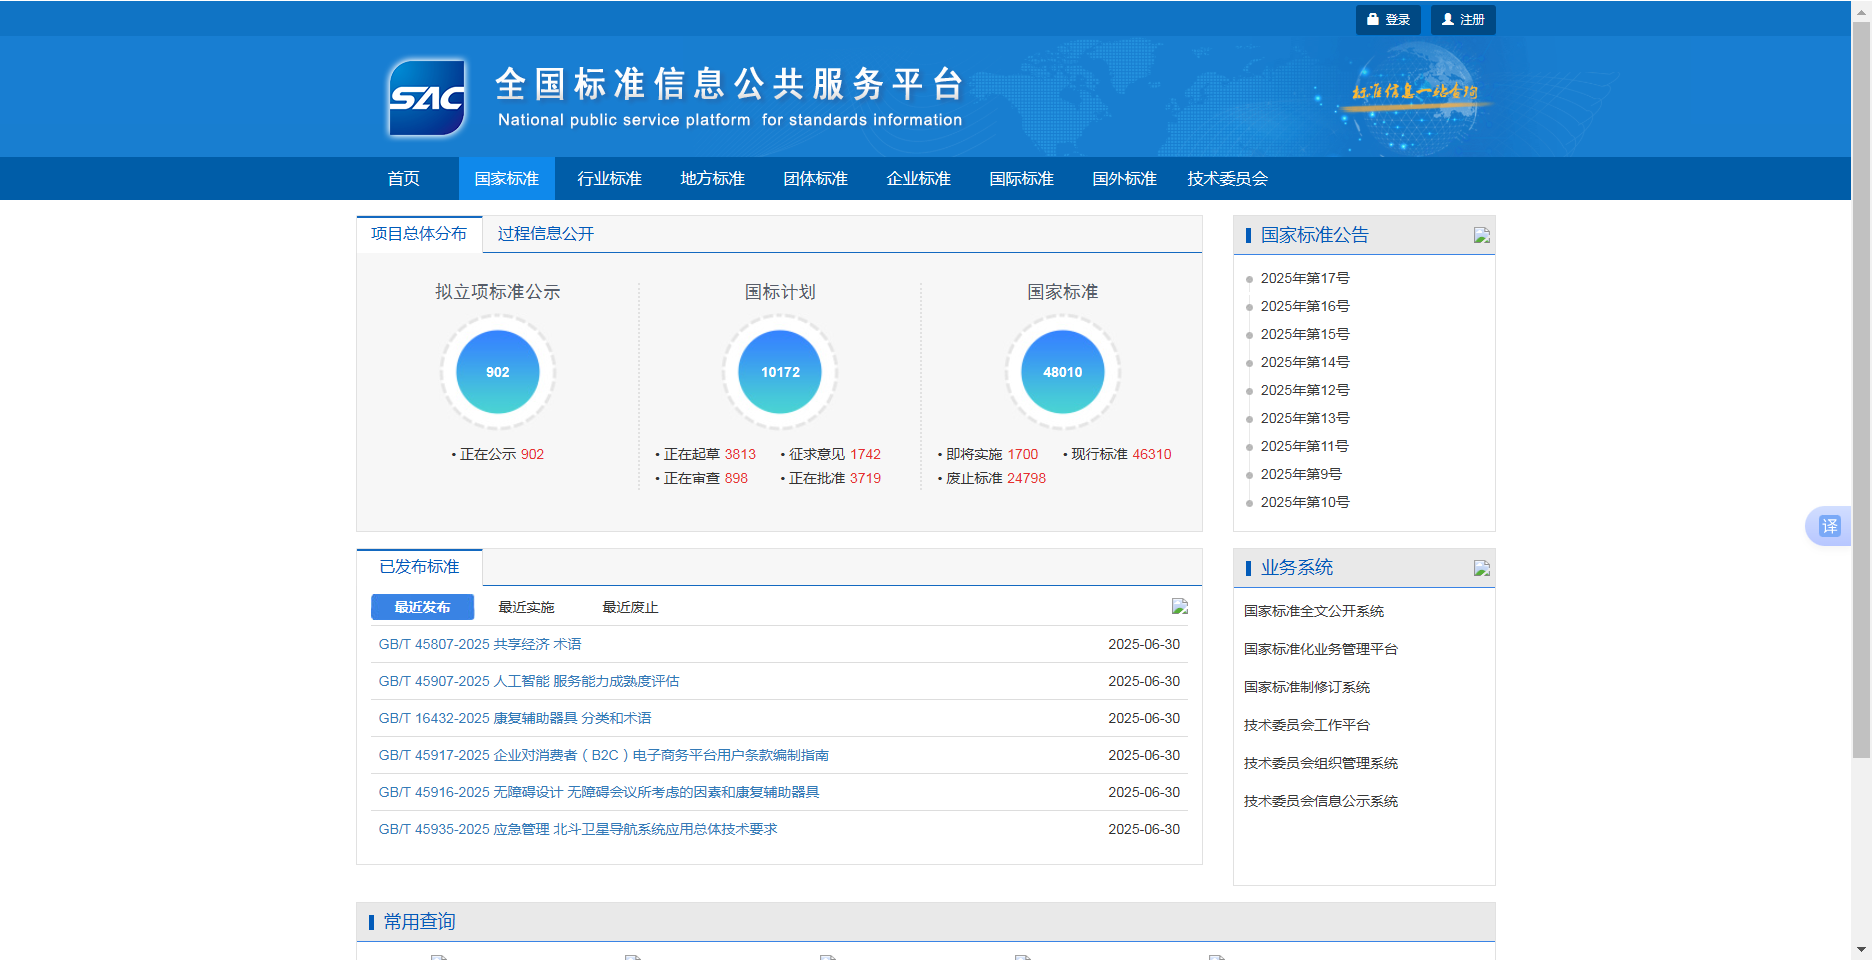This screenshot has width=1872, height=960.
Task: Click more icon in 已发布标准 list
Action: coord(1179,607)
